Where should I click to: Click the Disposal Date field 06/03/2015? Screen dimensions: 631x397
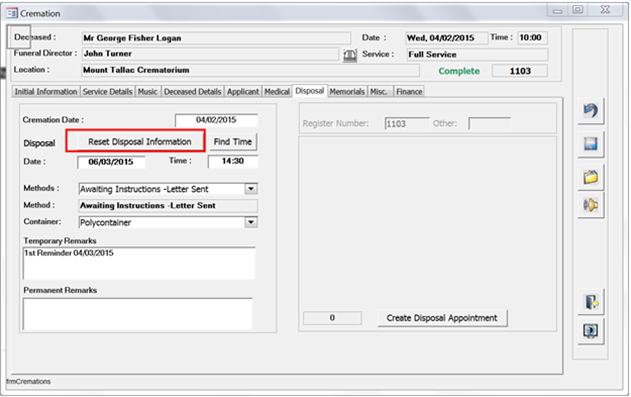click(x=111, y=162)
